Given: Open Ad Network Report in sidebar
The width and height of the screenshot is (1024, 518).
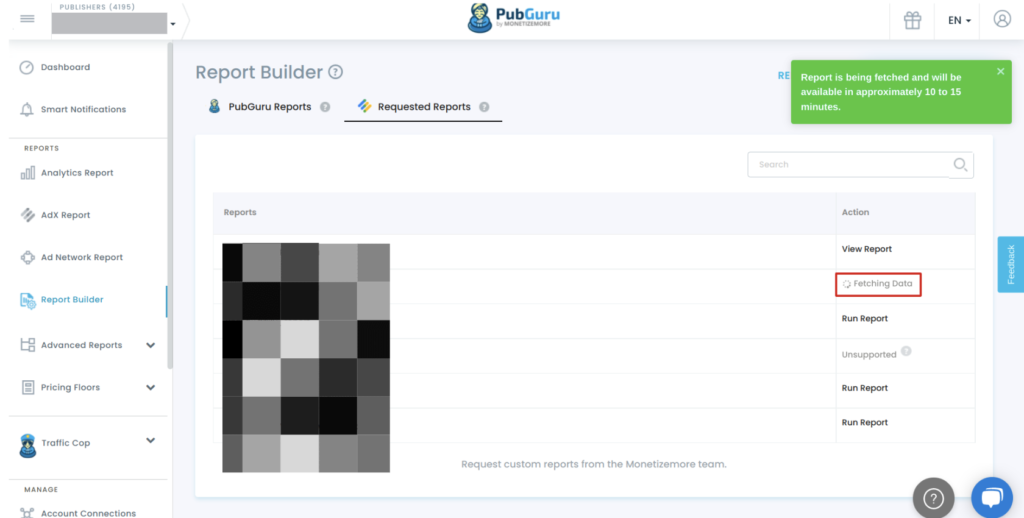Looking at the screenshot, I should coord(82,257).
